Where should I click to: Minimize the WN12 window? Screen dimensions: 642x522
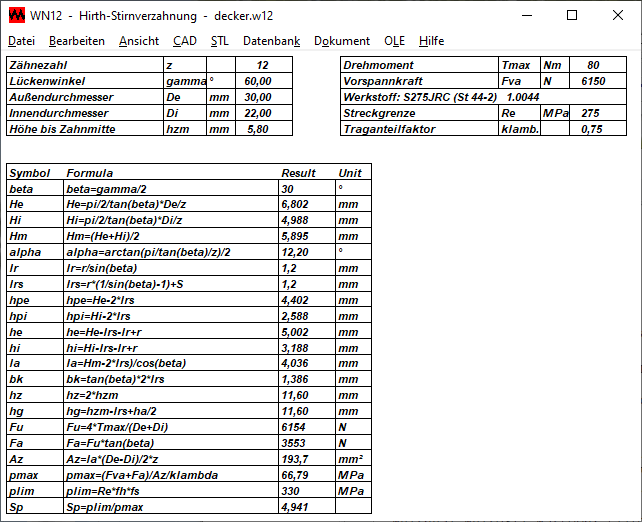pyautogui.click(x=526, y=16)
